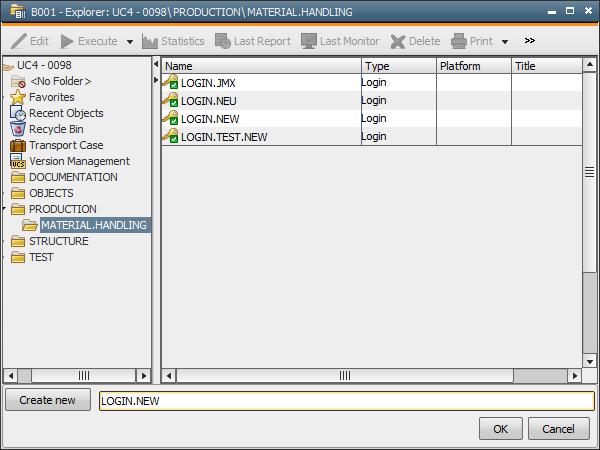
Task: Open Version Management icon
Action: [18, 161]
